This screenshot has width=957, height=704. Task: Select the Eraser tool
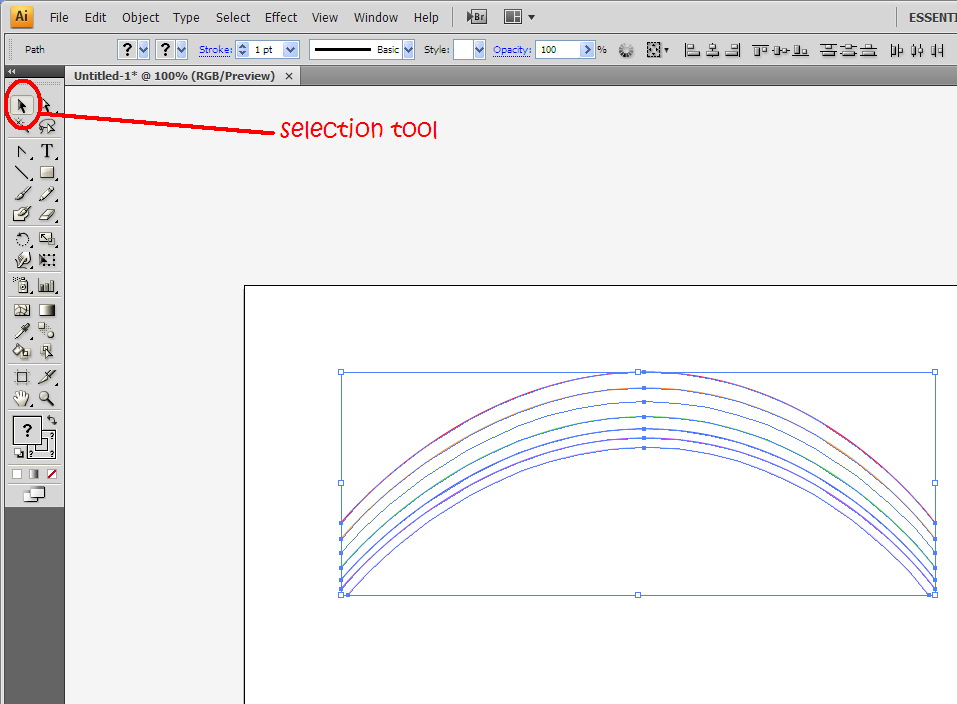click(47, 215)
